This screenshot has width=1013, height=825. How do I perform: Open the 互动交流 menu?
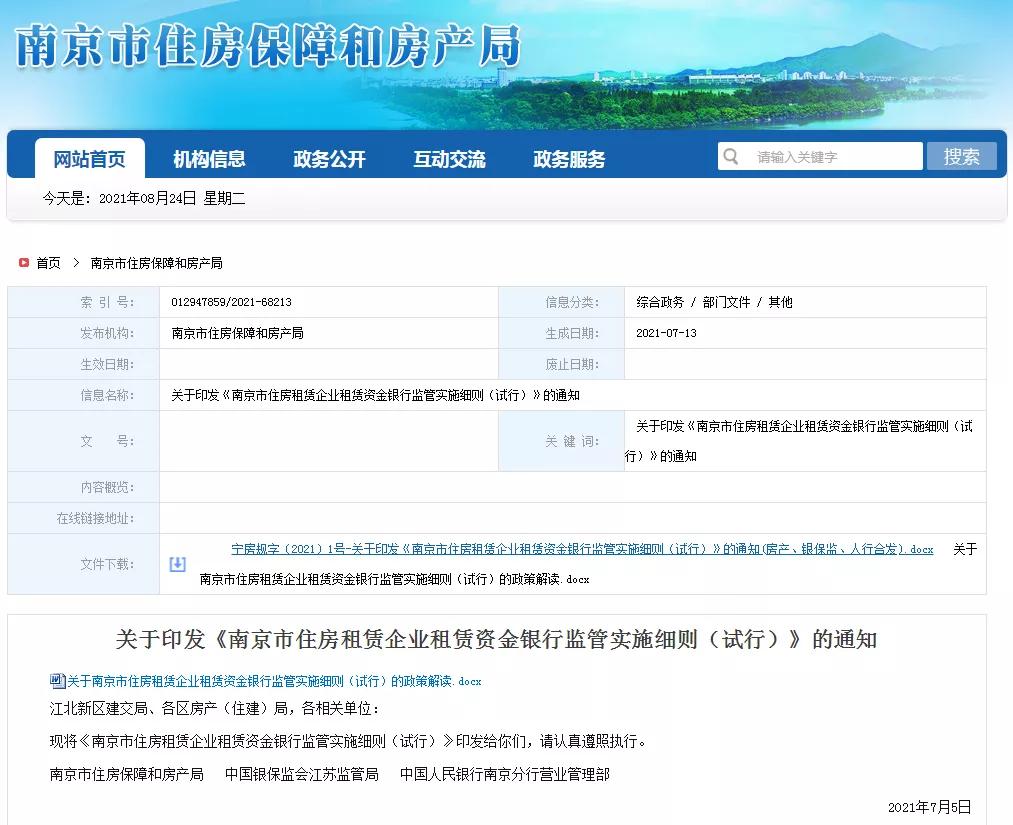[x=449, y=156]
